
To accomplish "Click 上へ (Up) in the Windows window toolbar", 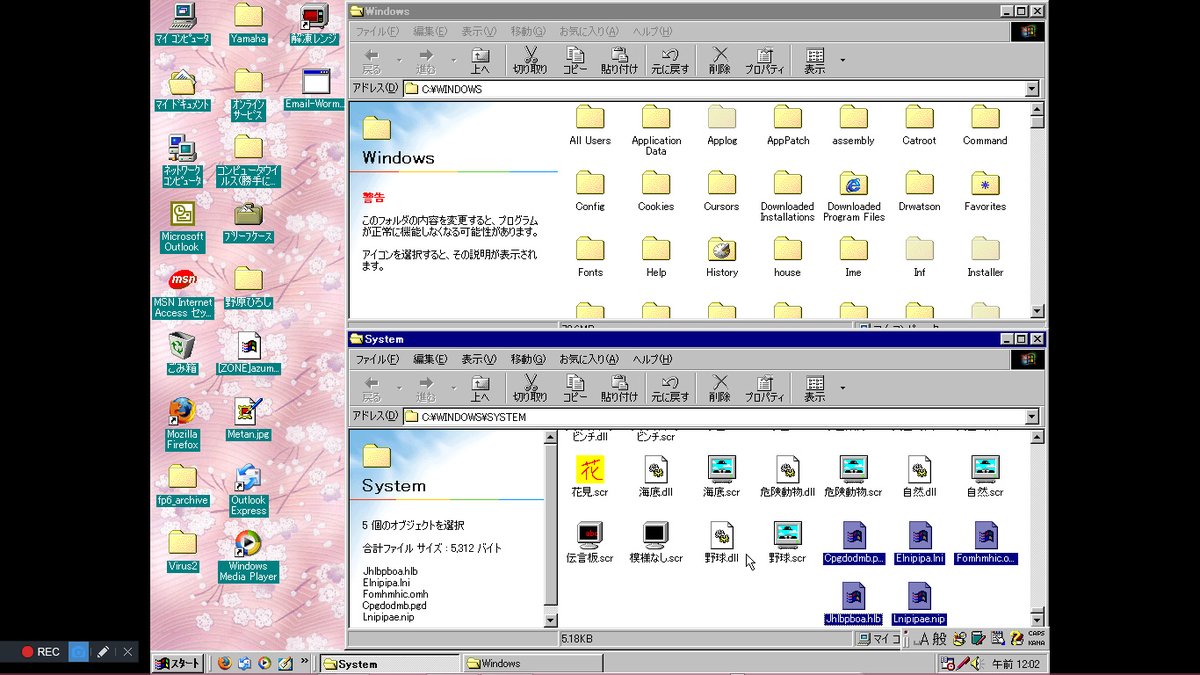I will click(x=480, y=61).
